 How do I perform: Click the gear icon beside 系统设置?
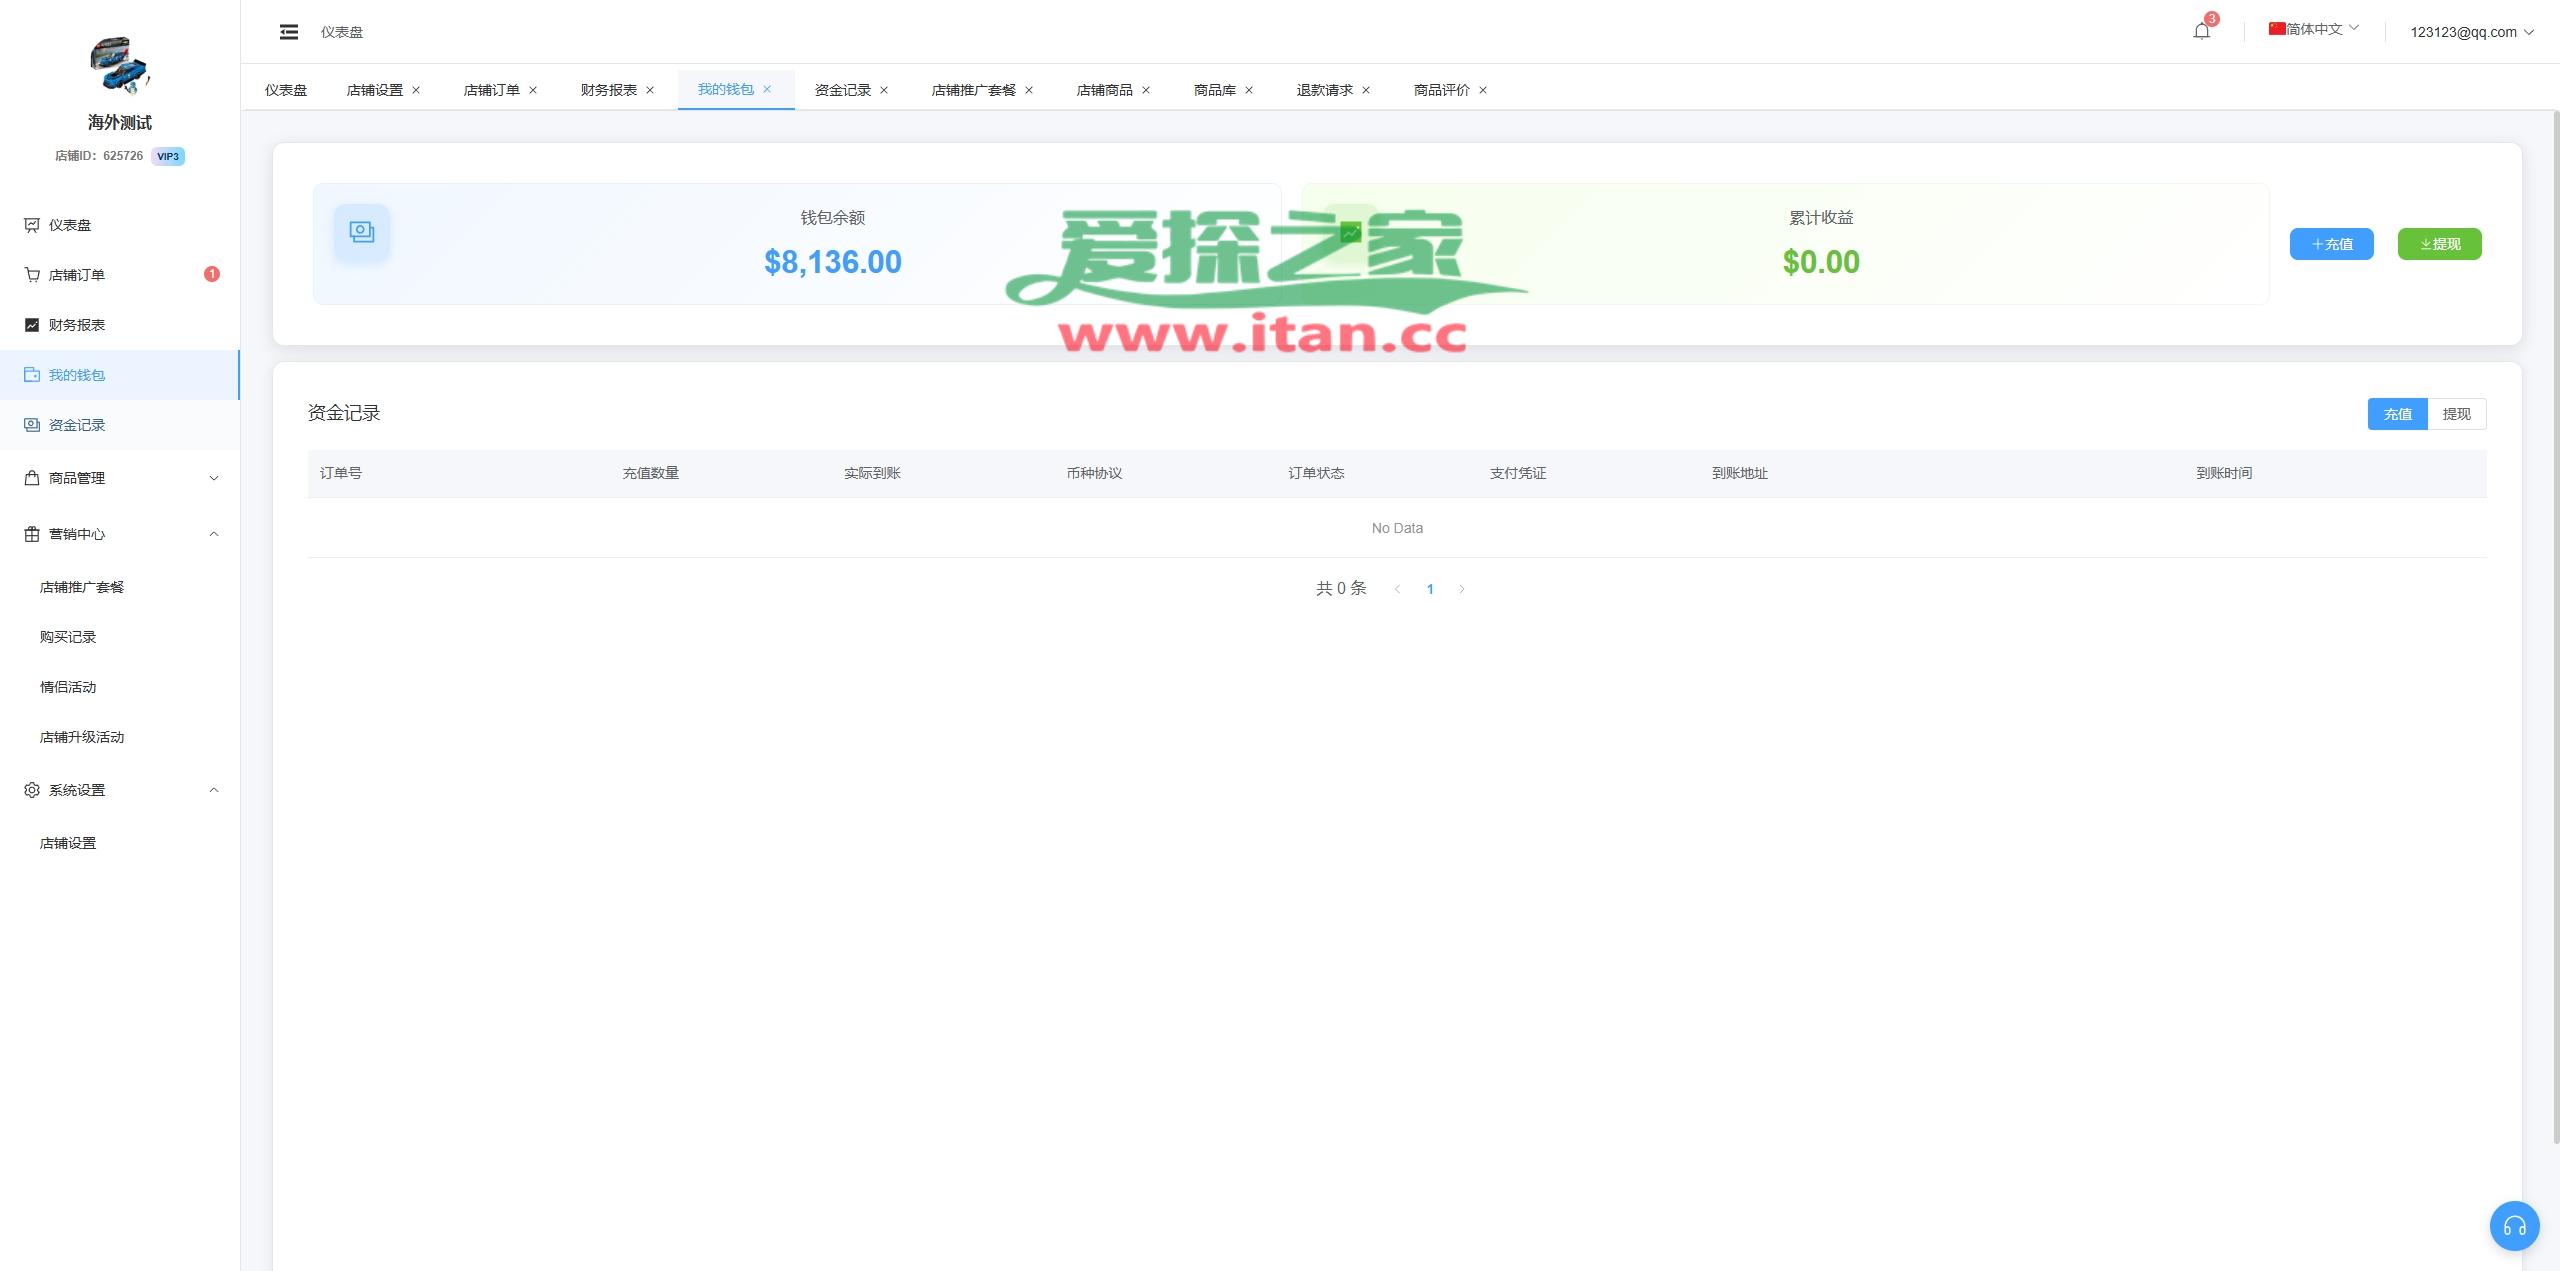[x=32, y=790]
